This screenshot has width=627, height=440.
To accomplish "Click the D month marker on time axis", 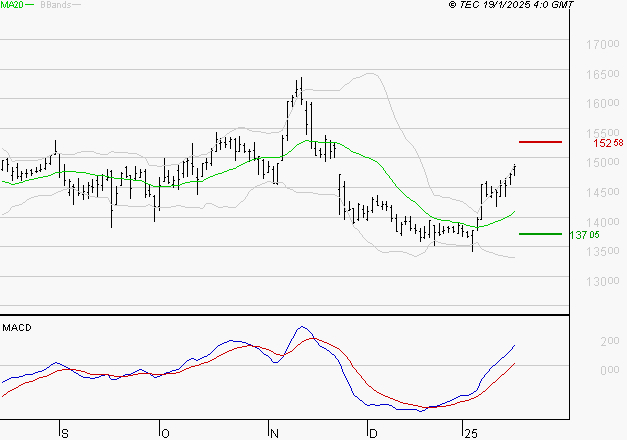I will pos(373,433).
